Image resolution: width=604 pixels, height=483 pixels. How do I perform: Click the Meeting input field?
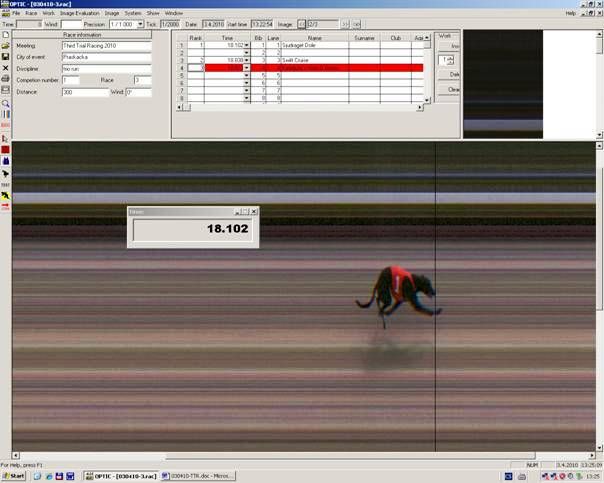tap(107, 46)
